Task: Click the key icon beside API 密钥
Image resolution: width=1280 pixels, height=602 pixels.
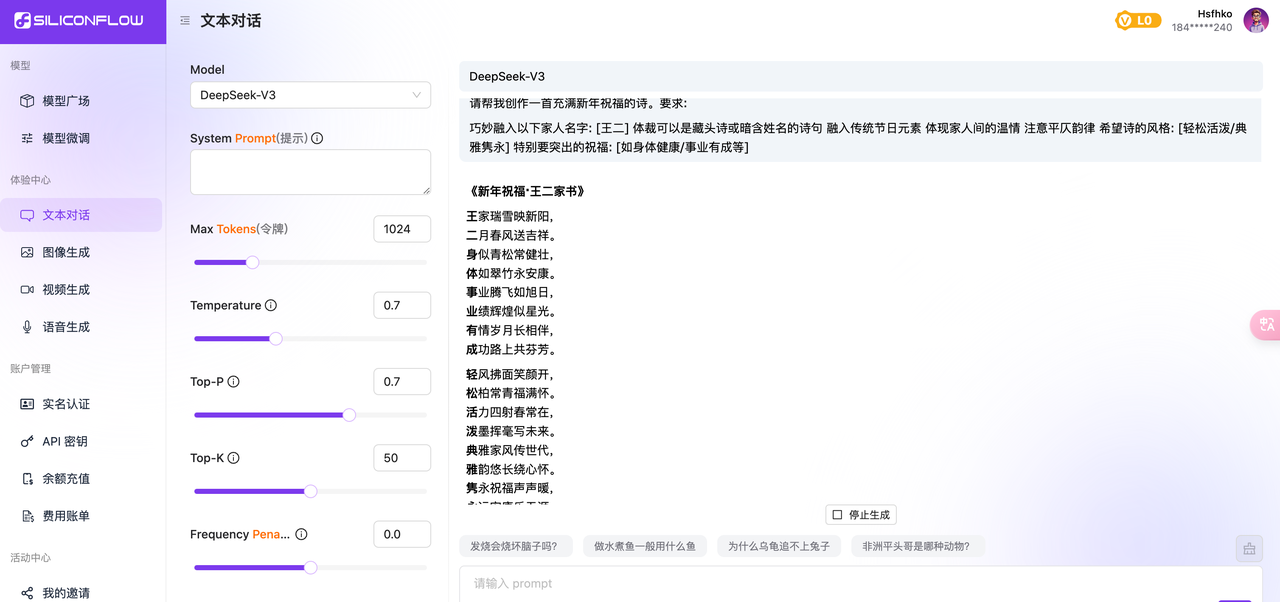Action: [x=27, y=441]
